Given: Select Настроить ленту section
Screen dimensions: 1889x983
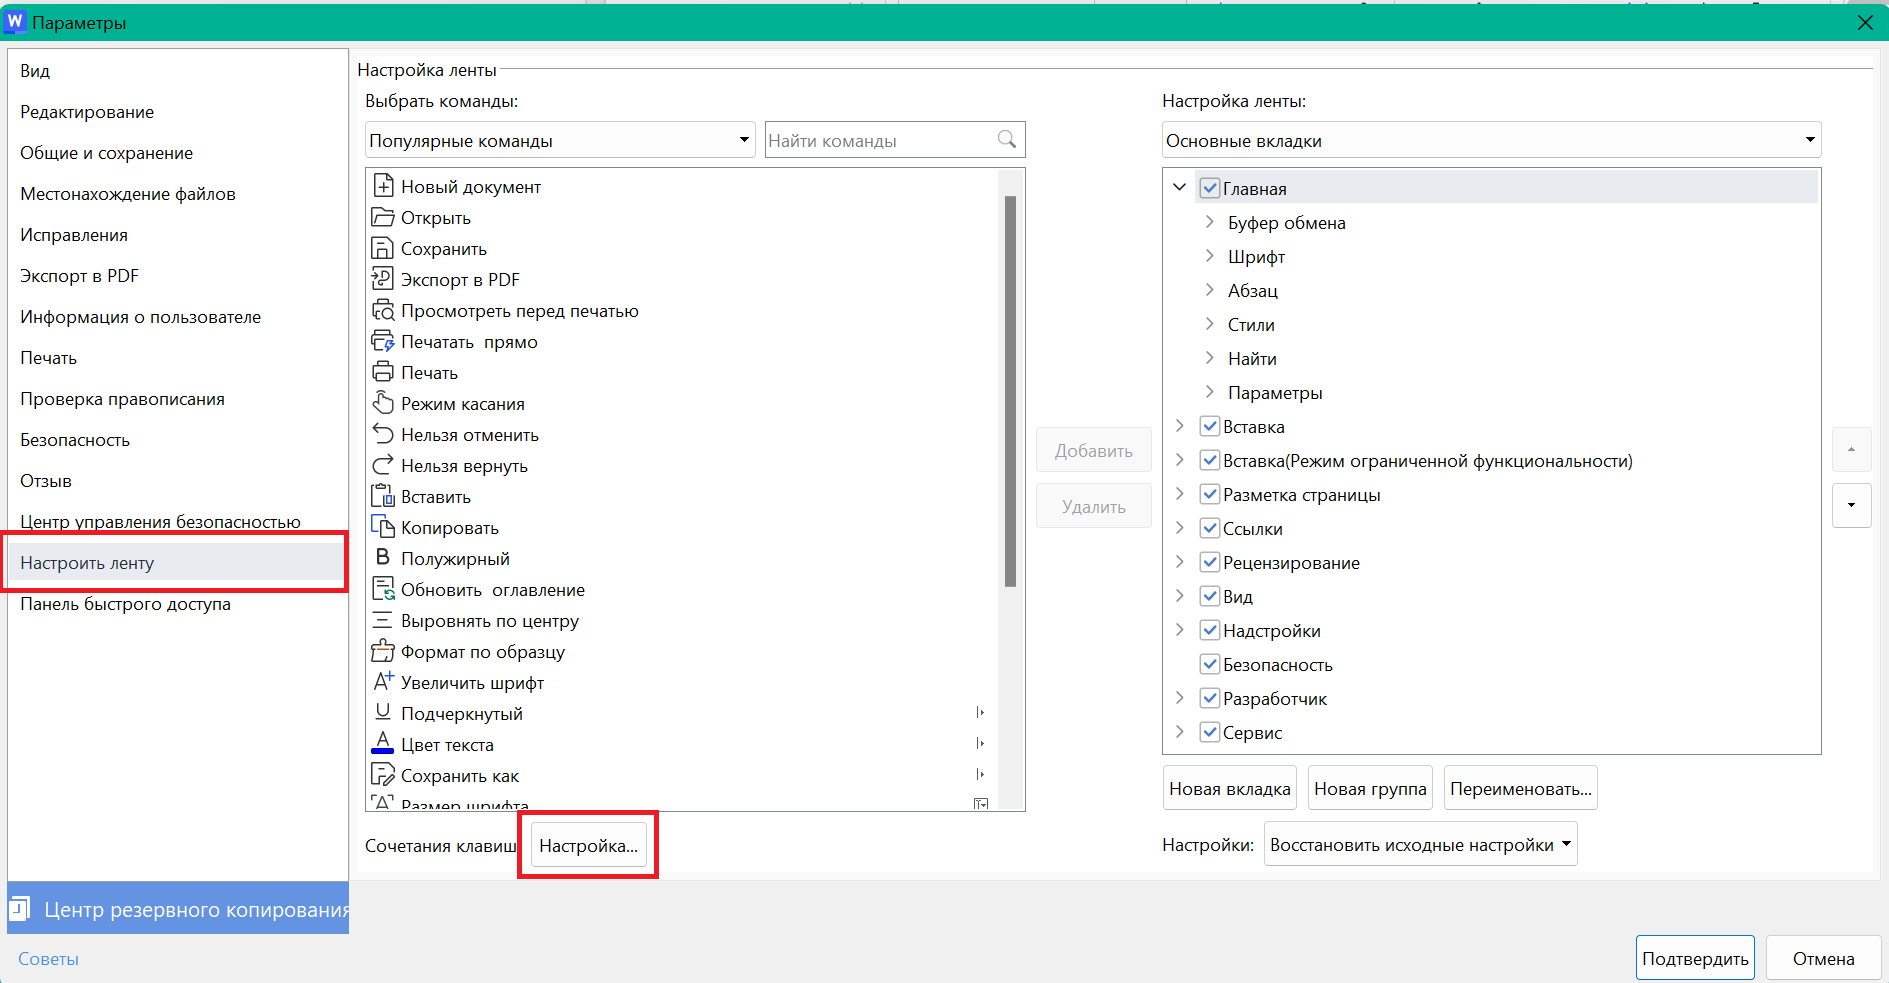Looking at the screenshot, I should click(178, 563).
